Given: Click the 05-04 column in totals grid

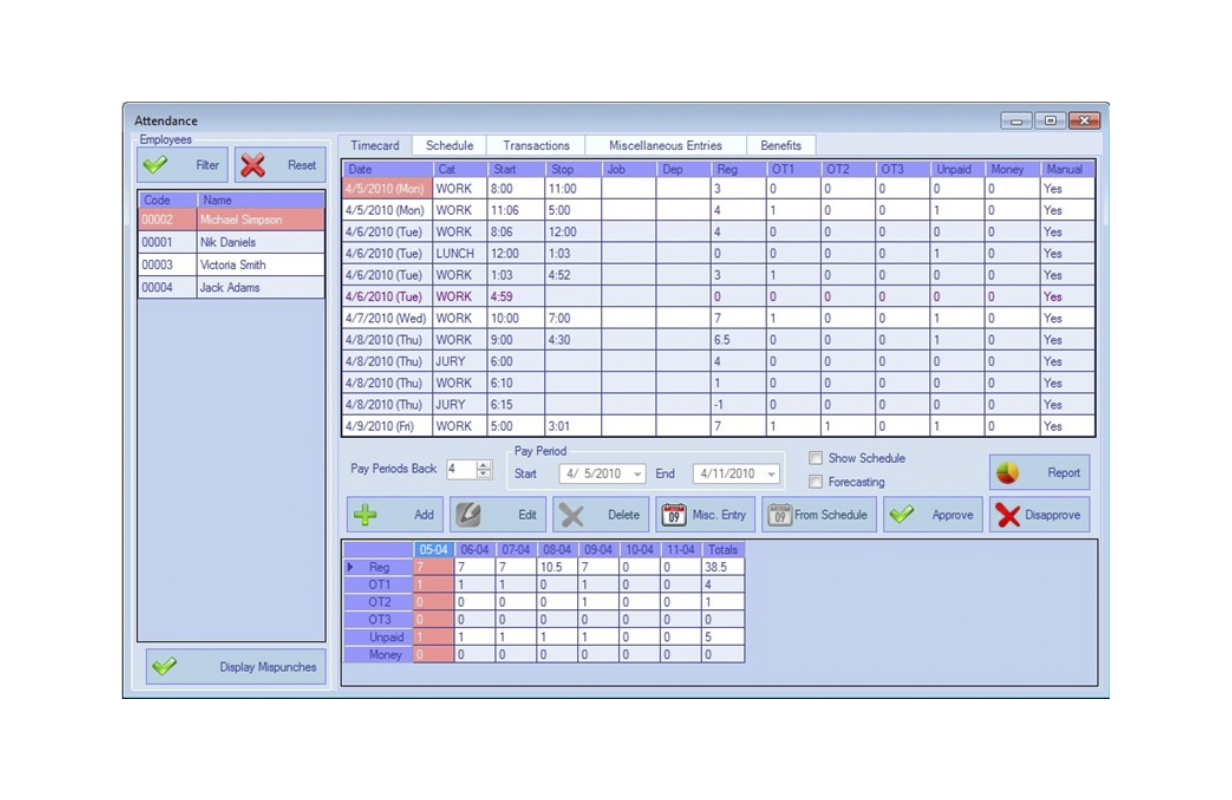Looking at the screenshot, I should pos(434,550).
